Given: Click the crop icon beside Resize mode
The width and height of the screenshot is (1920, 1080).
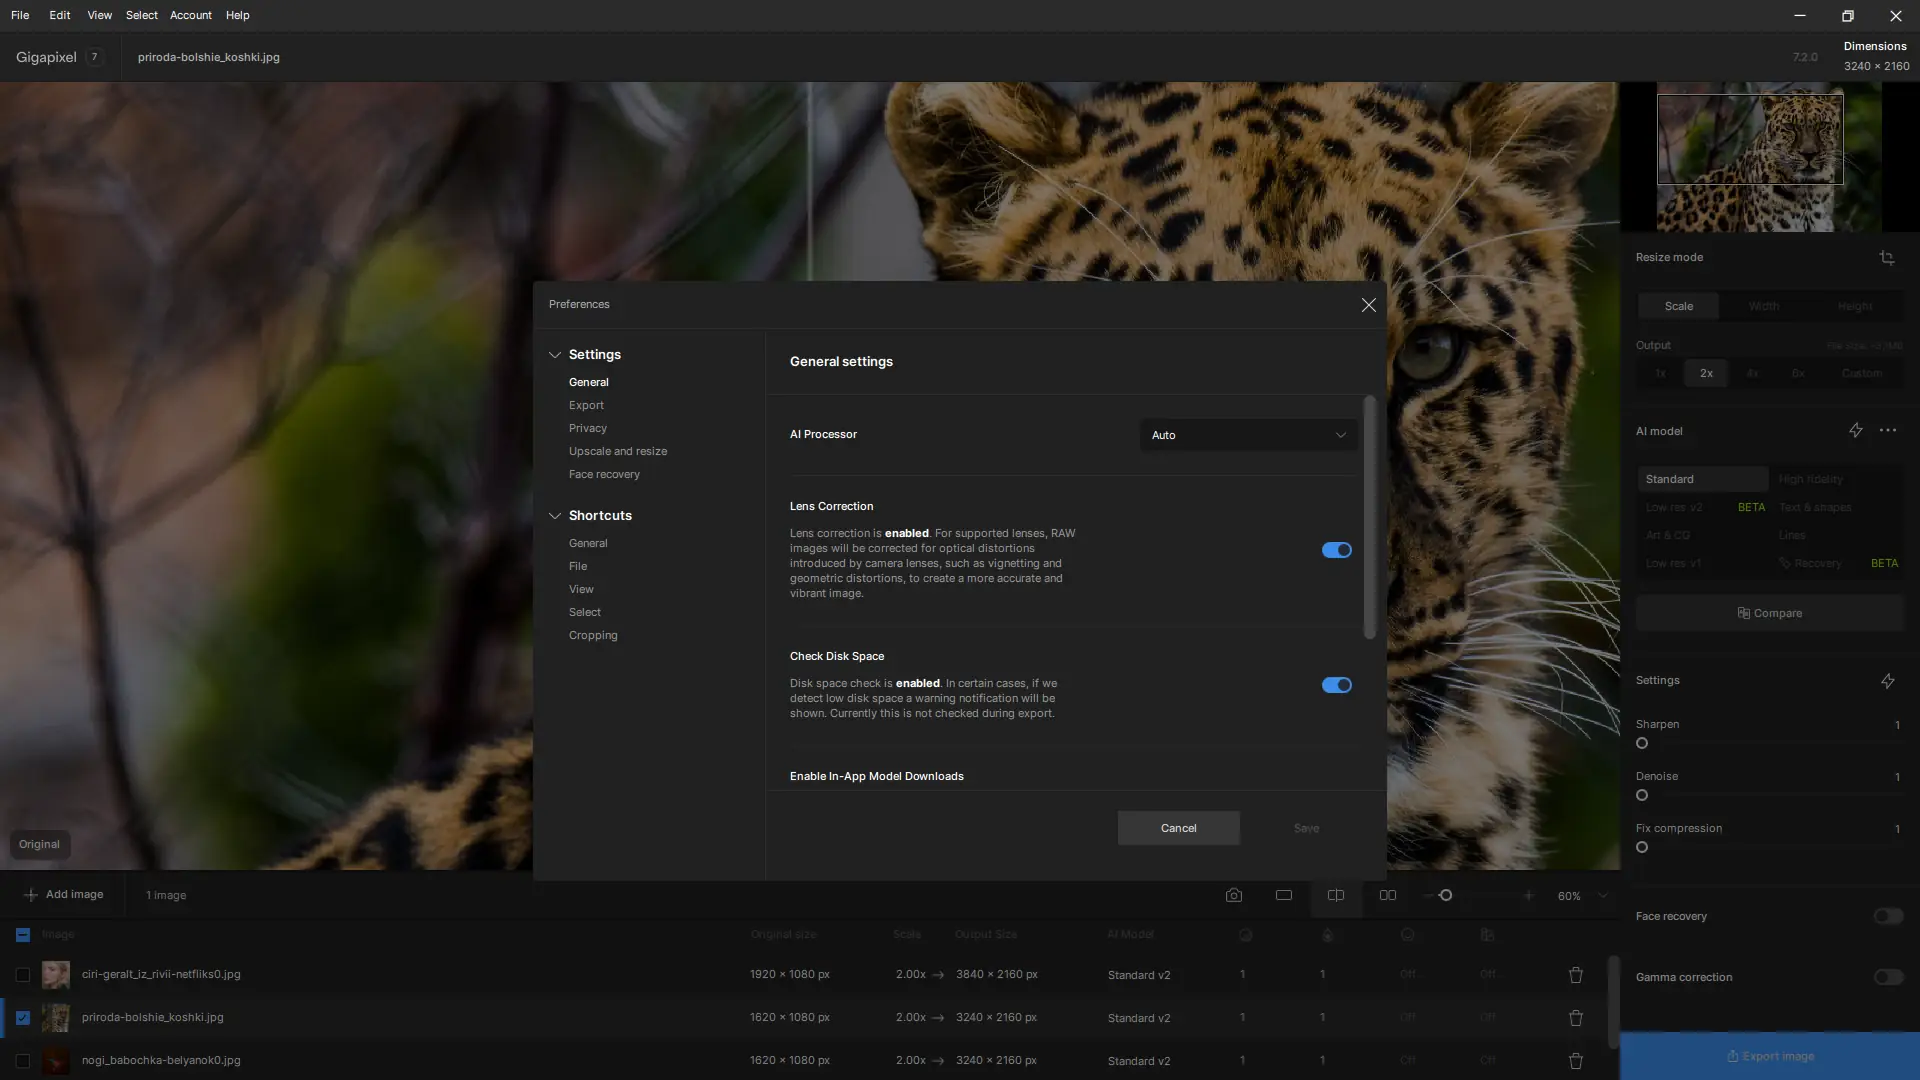Looking at the screenshot, I should pyautogui.click(x=1887, y=258).
